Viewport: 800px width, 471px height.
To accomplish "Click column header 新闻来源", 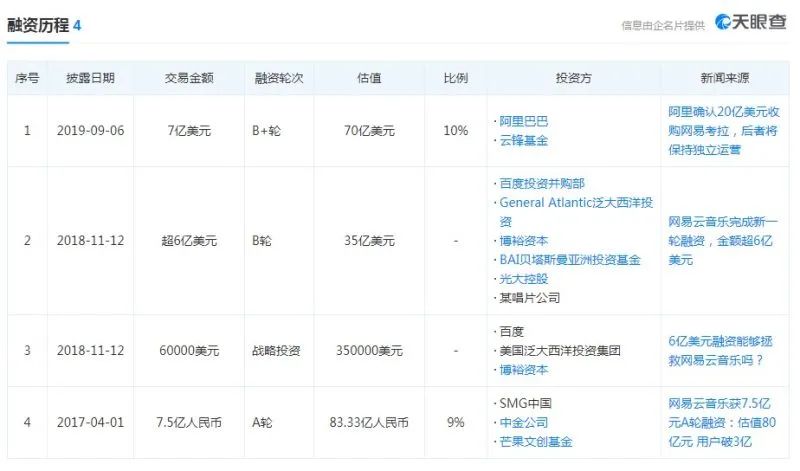I will [724, 78].
